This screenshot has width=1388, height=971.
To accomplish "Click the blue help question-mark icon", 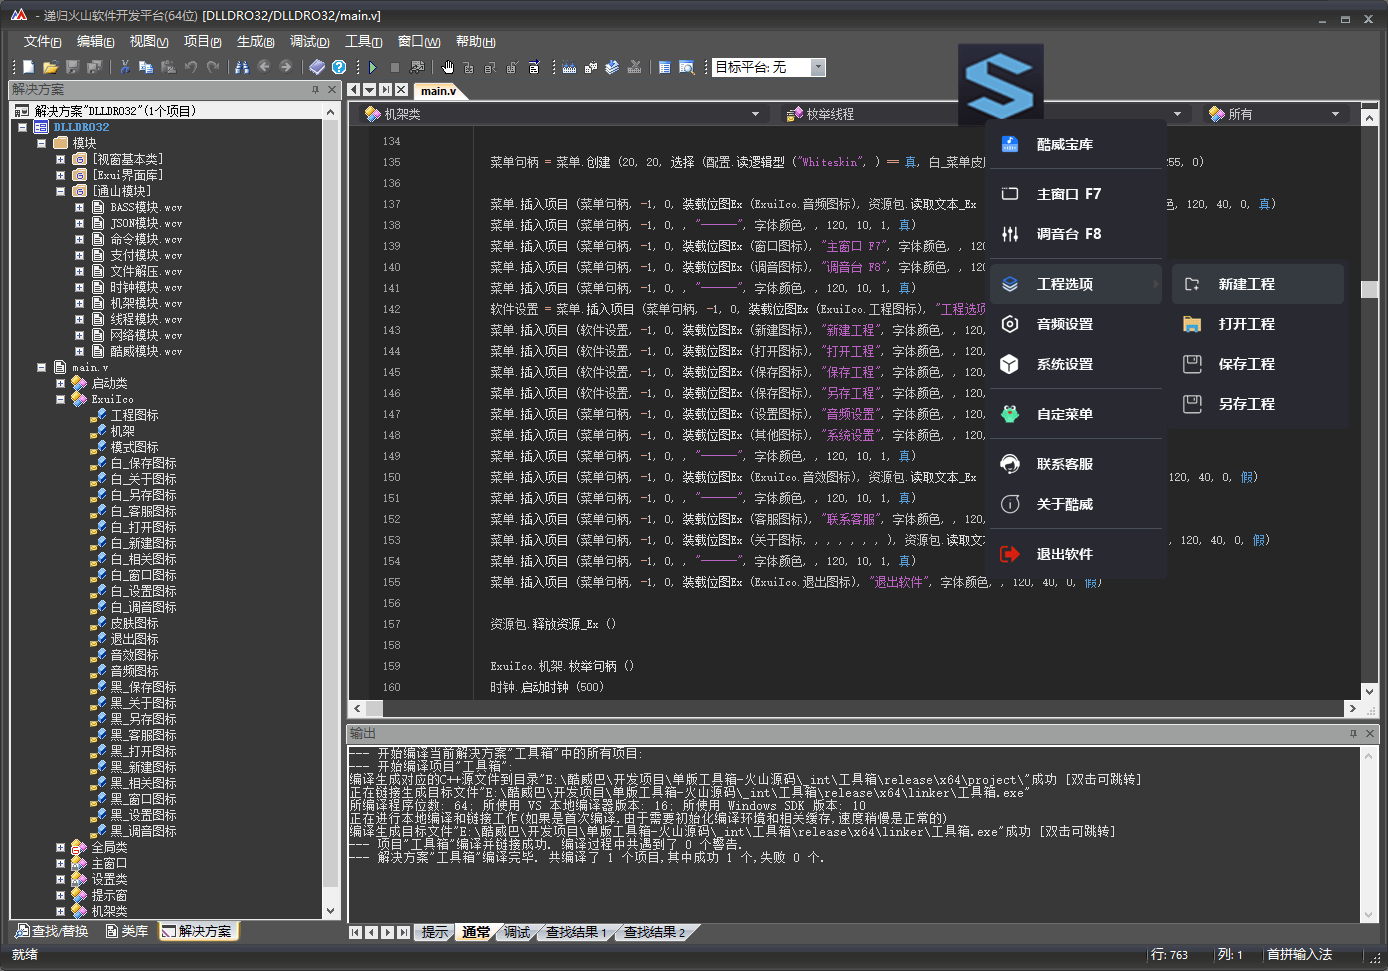I will pos(339,67).
